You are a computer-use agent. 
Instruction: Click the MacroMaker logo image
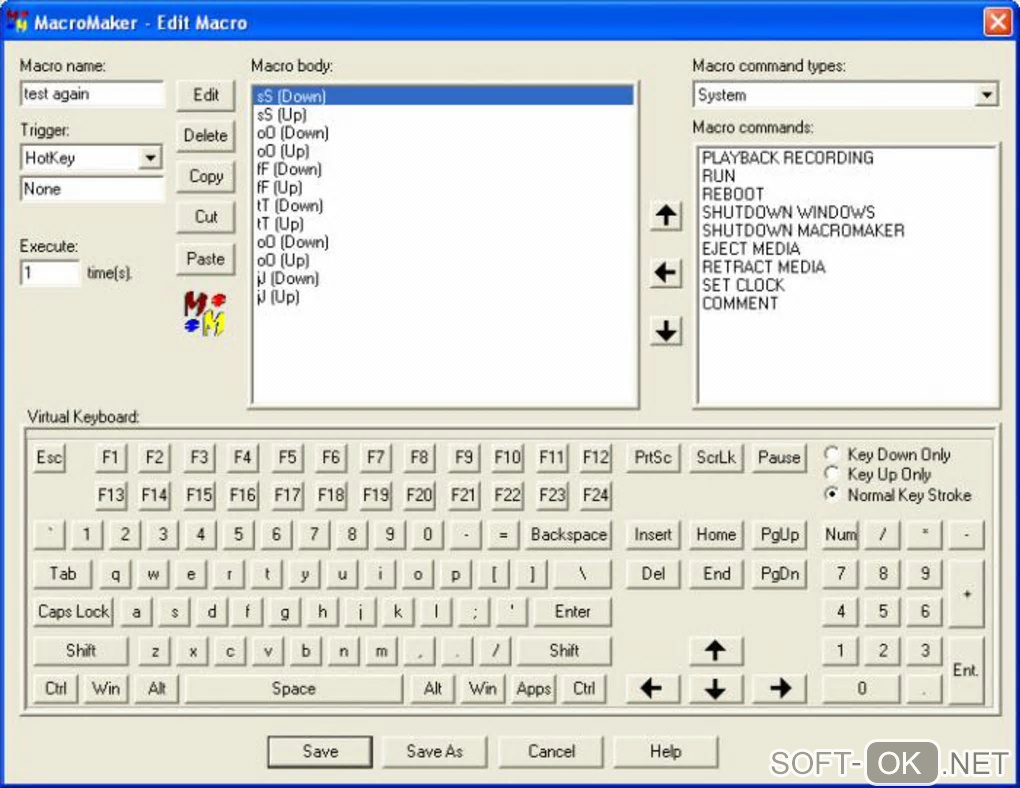[204, 314]
